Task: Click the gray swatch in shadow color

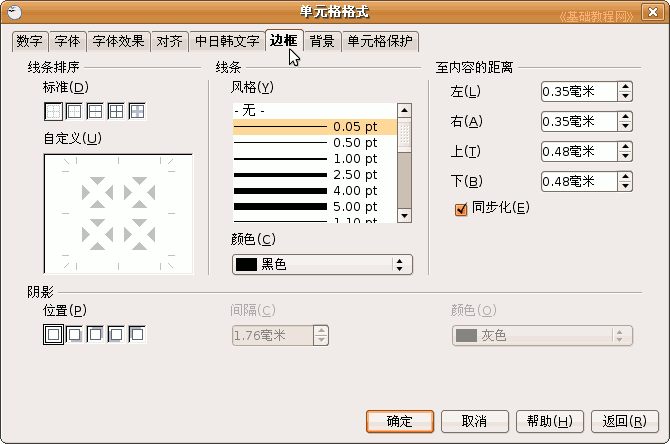Action: (466, 335)
